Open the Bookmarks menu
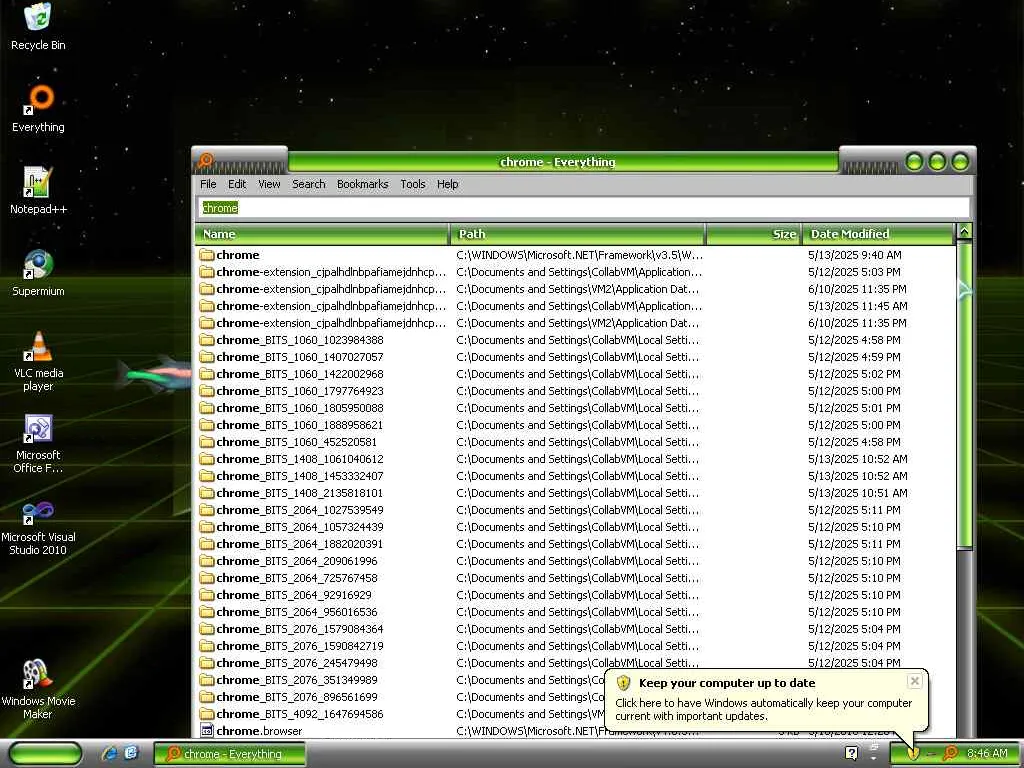The image size is (1024, 768). (x=362, y=184)
